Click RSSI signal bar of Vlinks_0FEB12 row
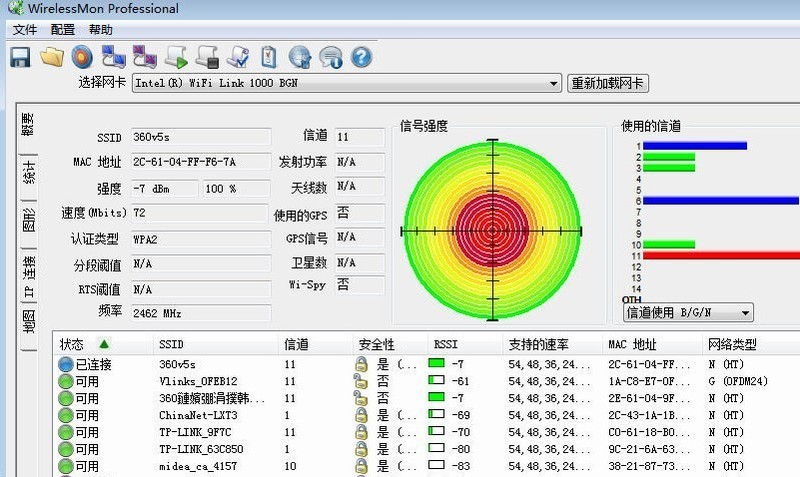 [x=436, y=380]
